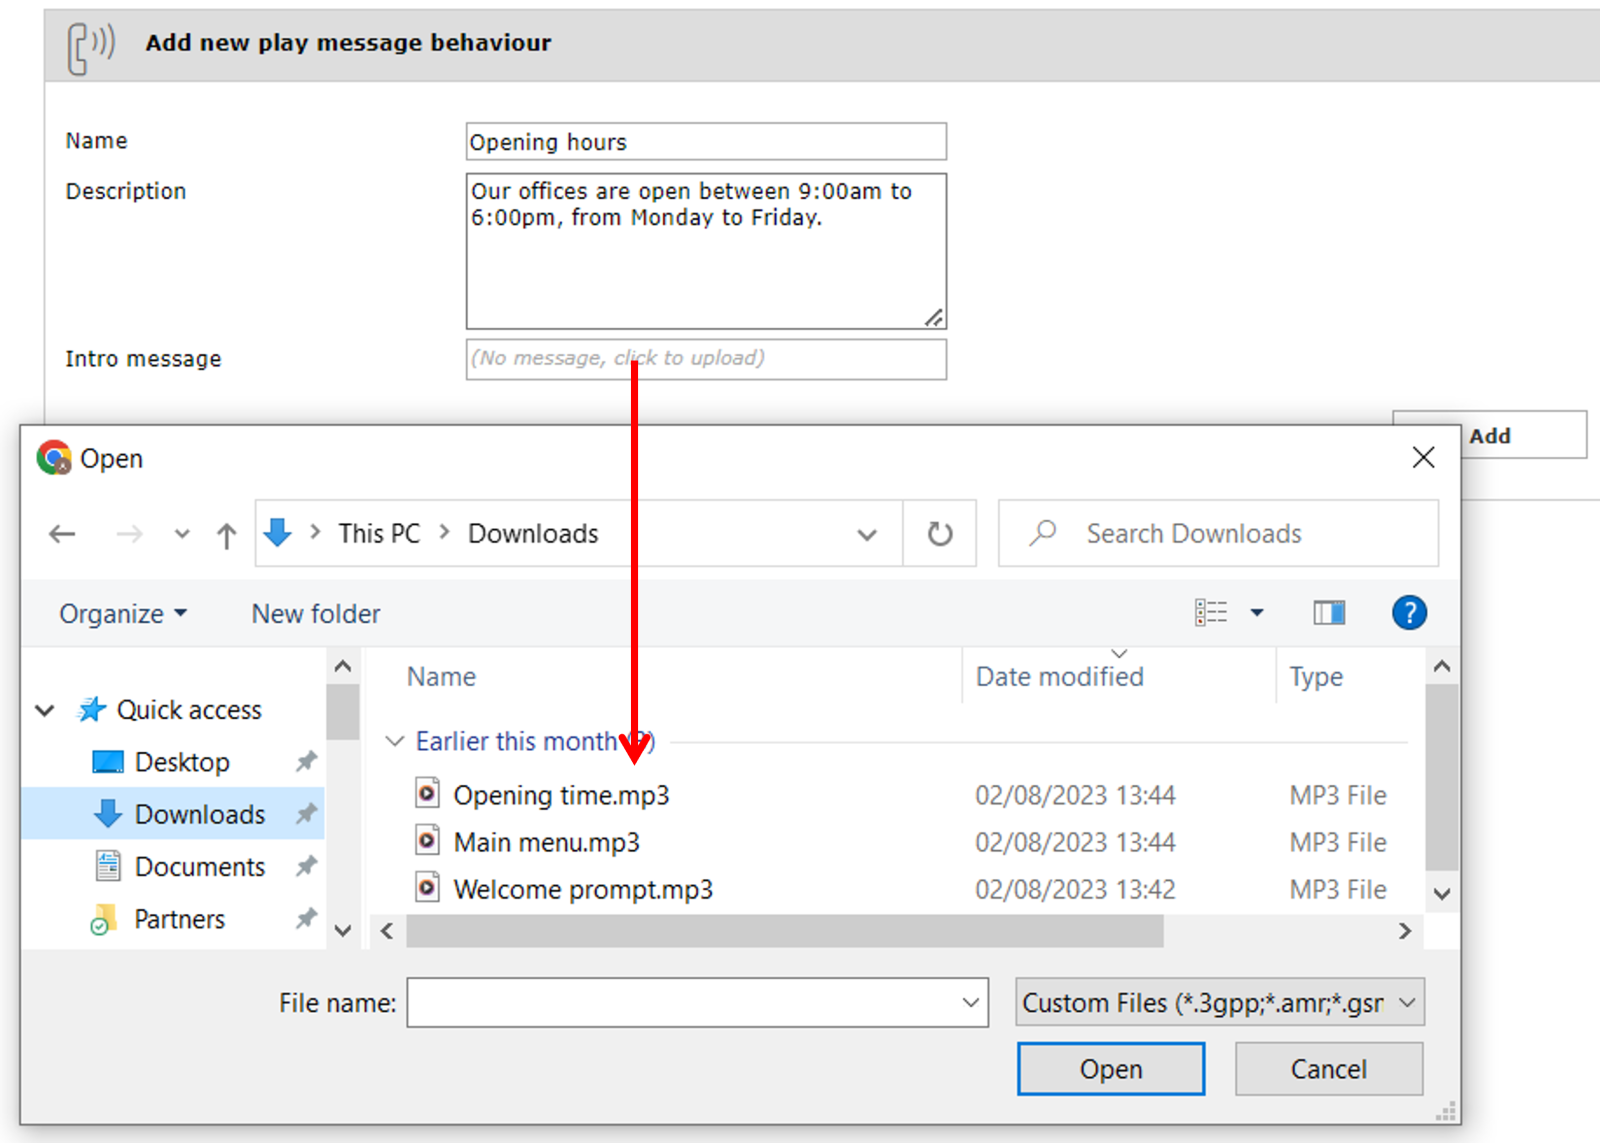This screenshot has height=1143, width=1600.
Task: Select Opening time.mp3 file
Action: pos(560,795)
